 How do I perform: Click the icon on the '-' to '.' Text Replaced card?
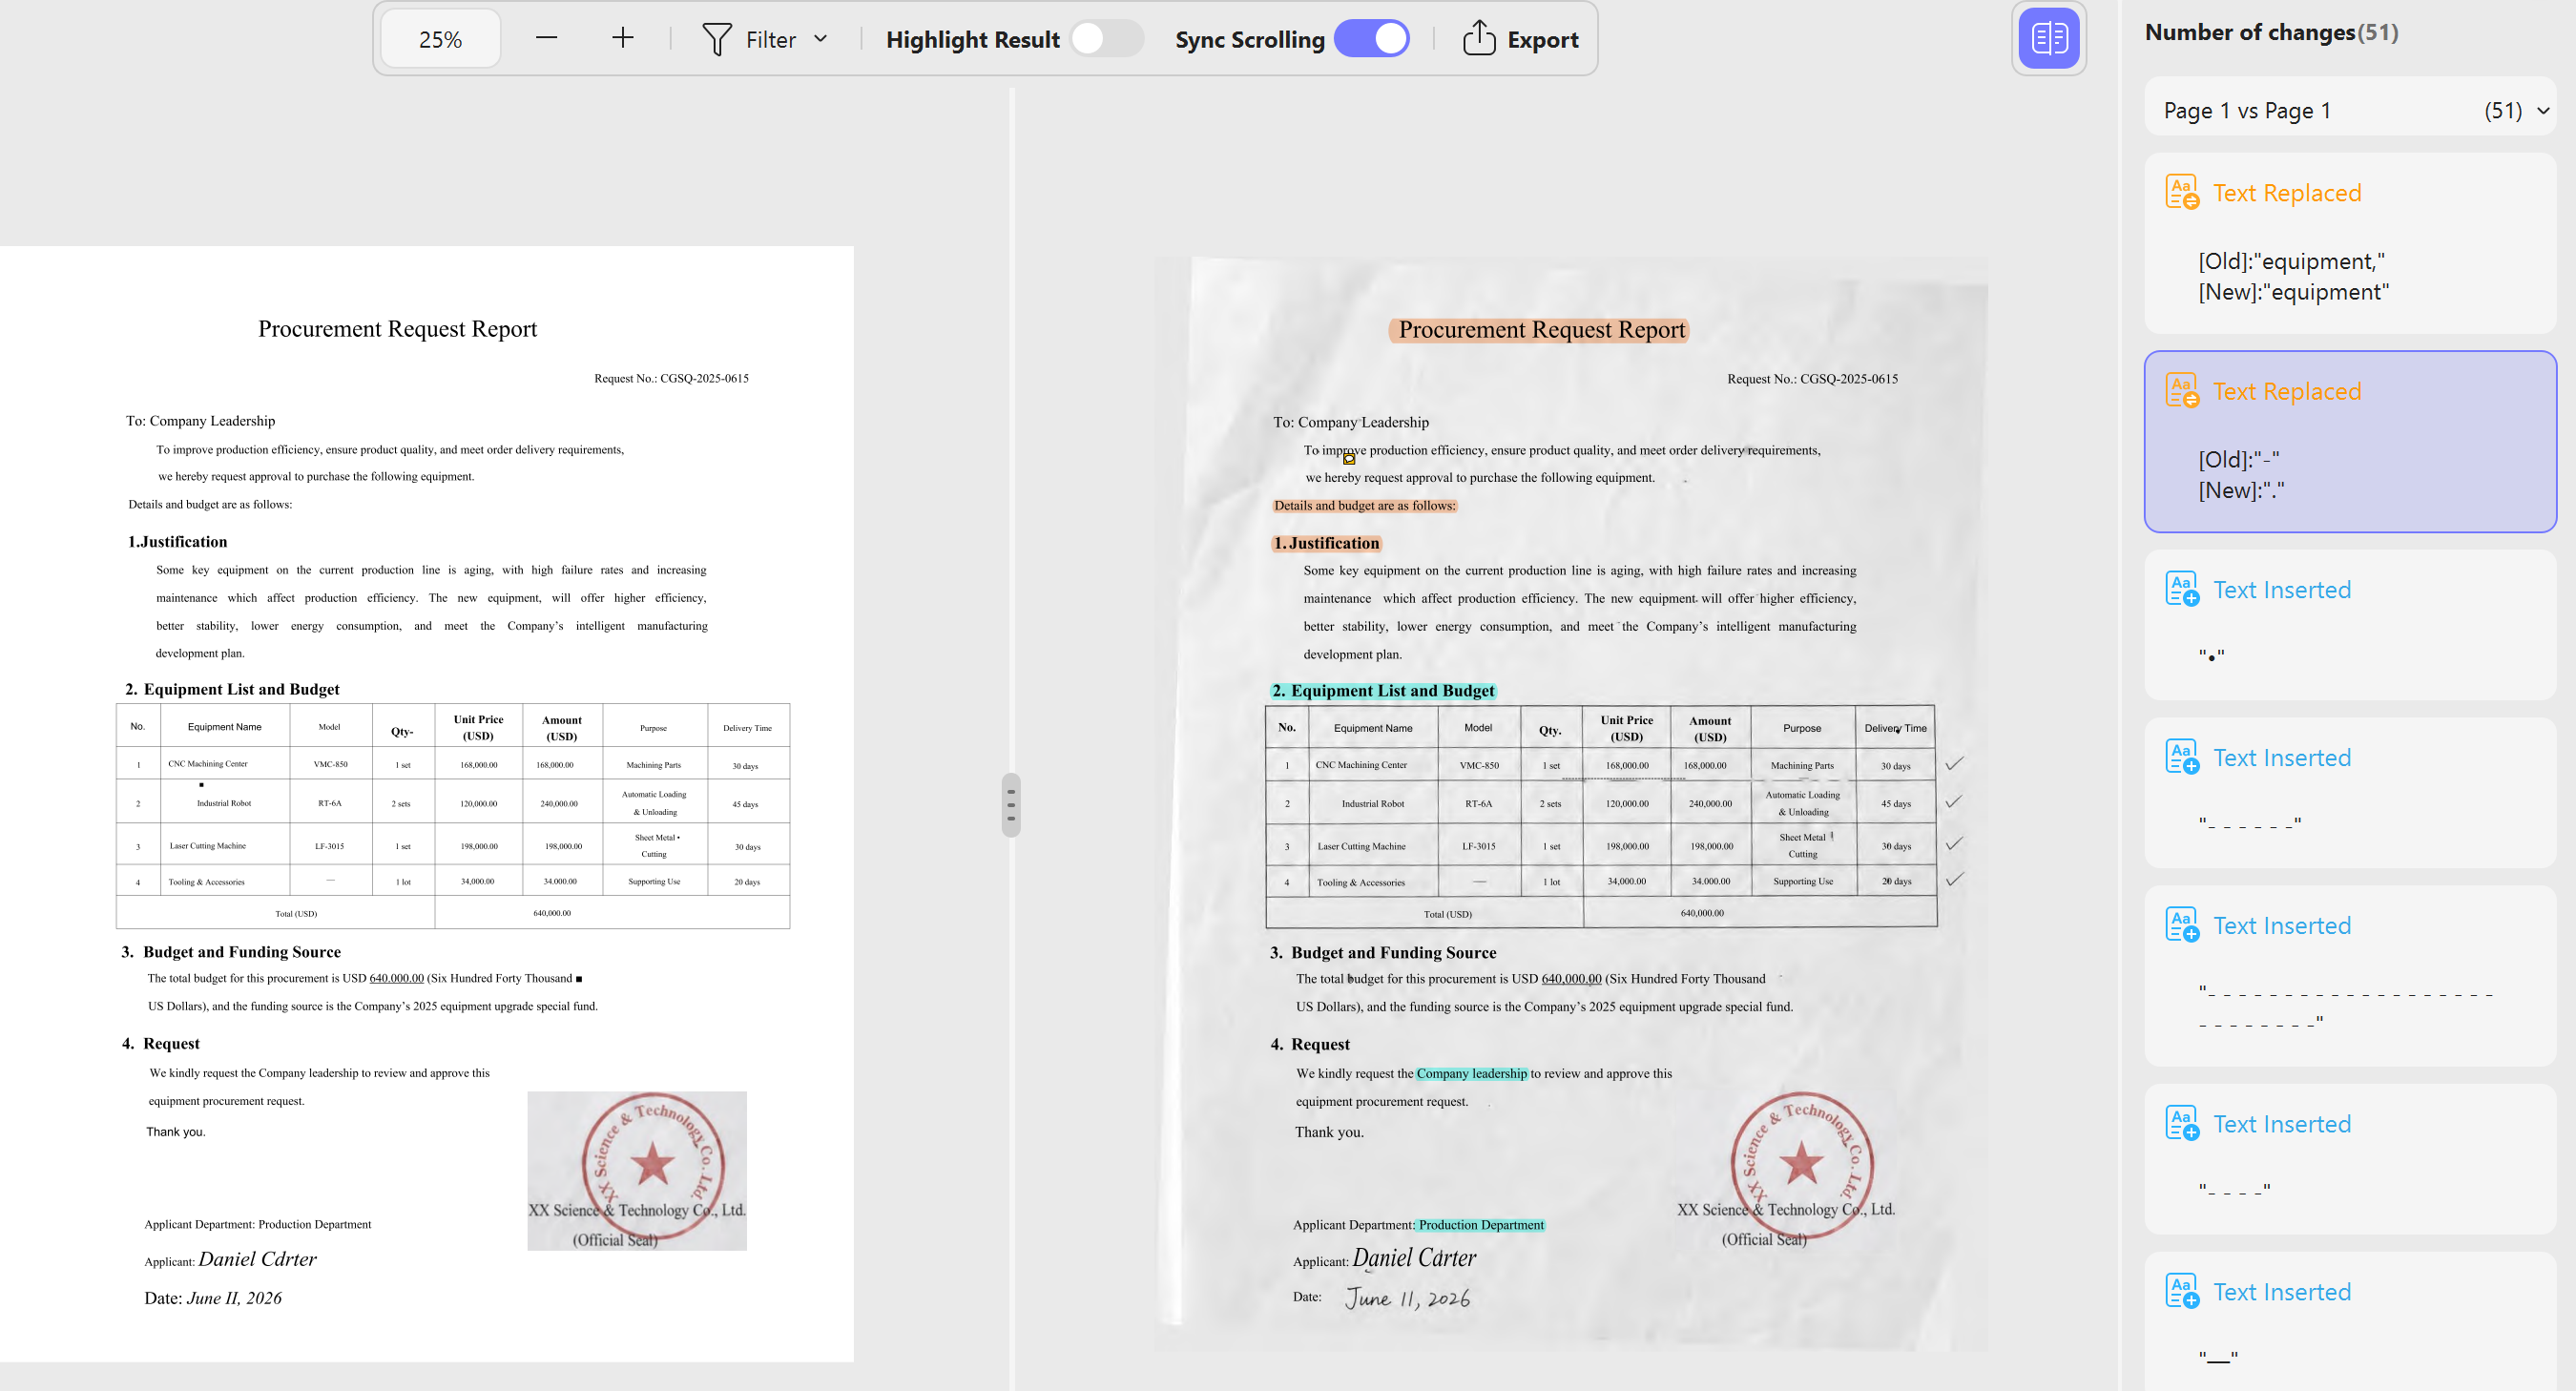click(2181, 390)
